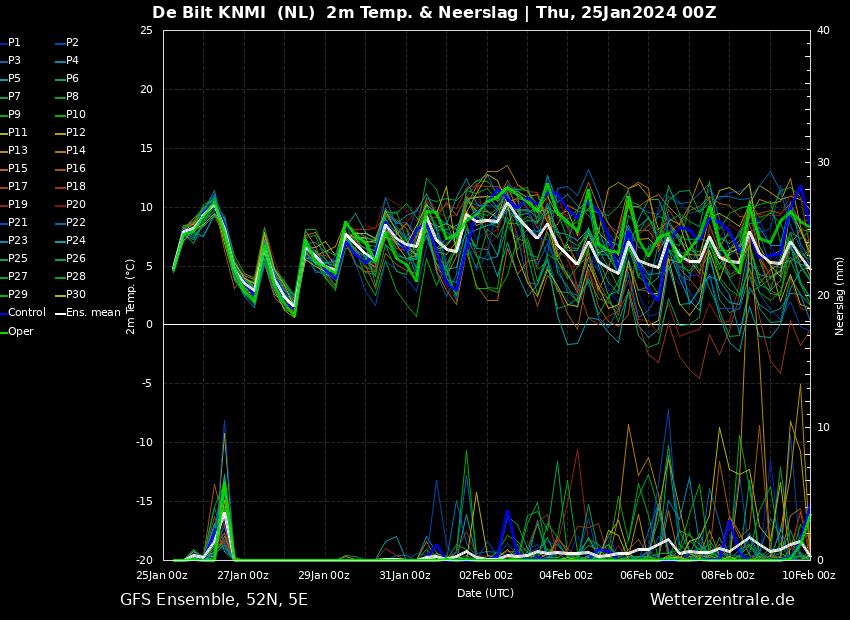Screen dimensions: 850x620
Task: Click the P18 legend label
Action: point(75,187)
